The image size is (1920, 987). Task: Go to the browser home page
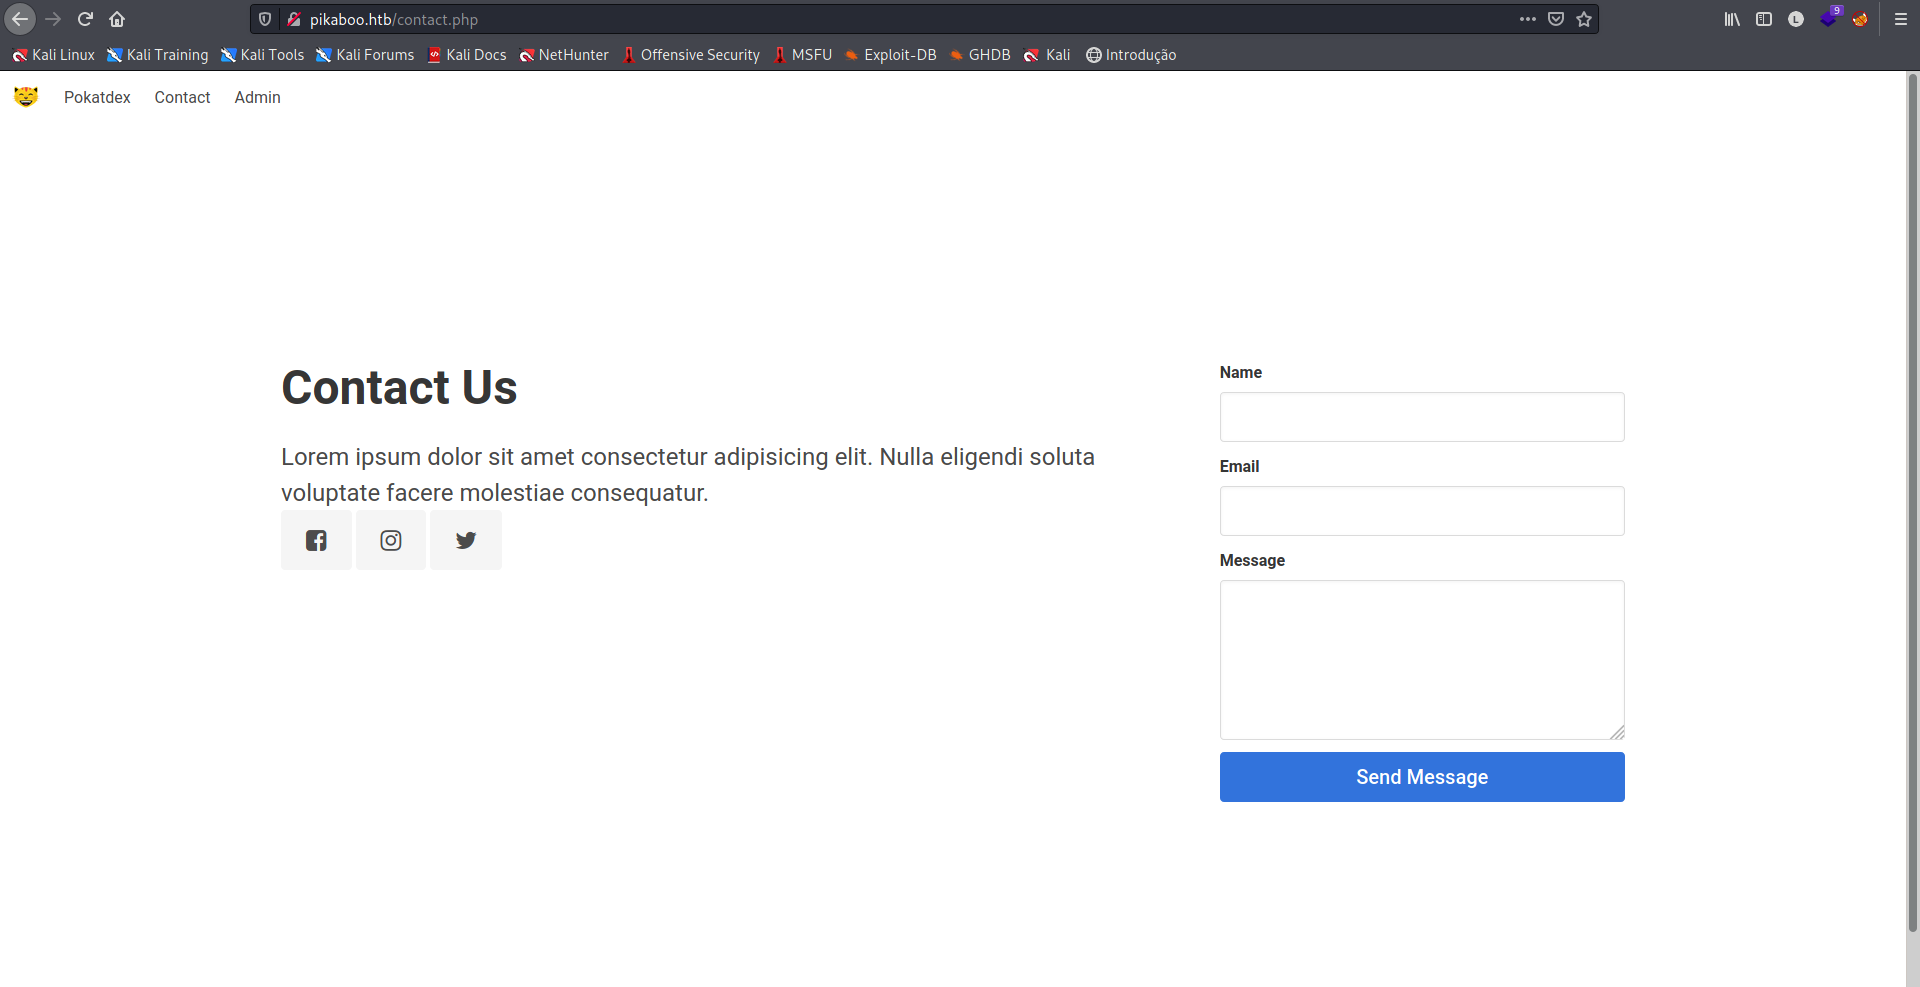coord(117,19)
